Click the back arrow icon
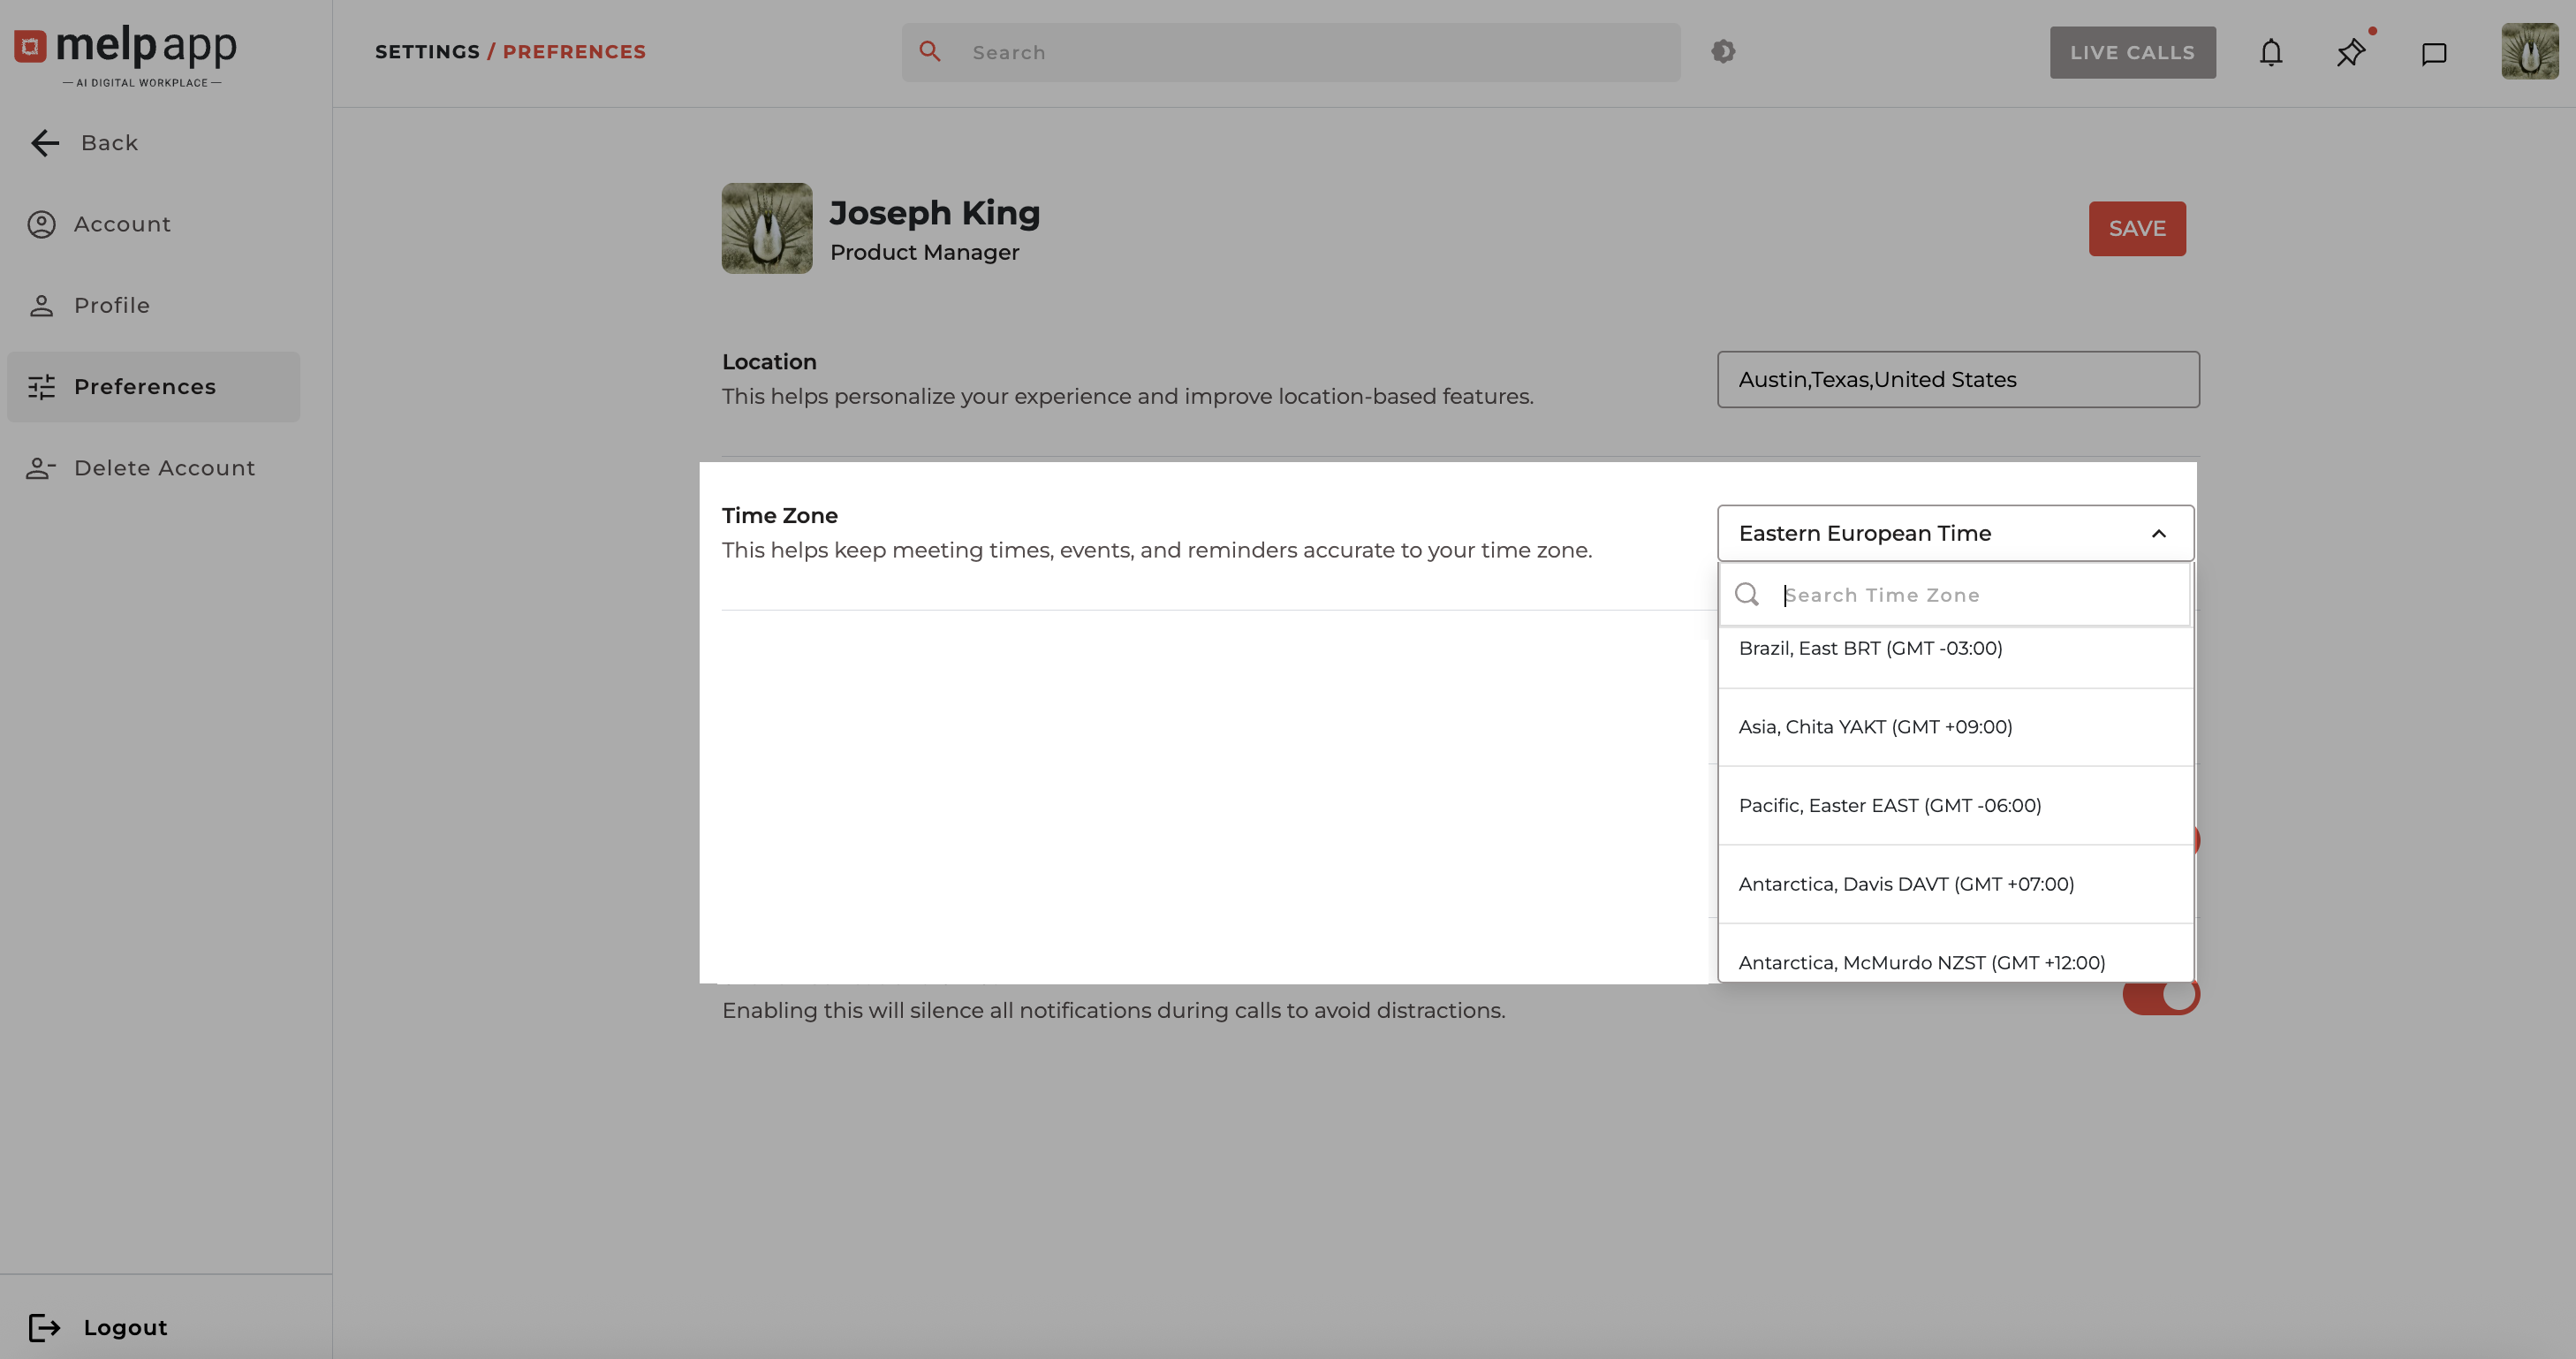Screen dimensions: 2576x1359 point(45,143)
